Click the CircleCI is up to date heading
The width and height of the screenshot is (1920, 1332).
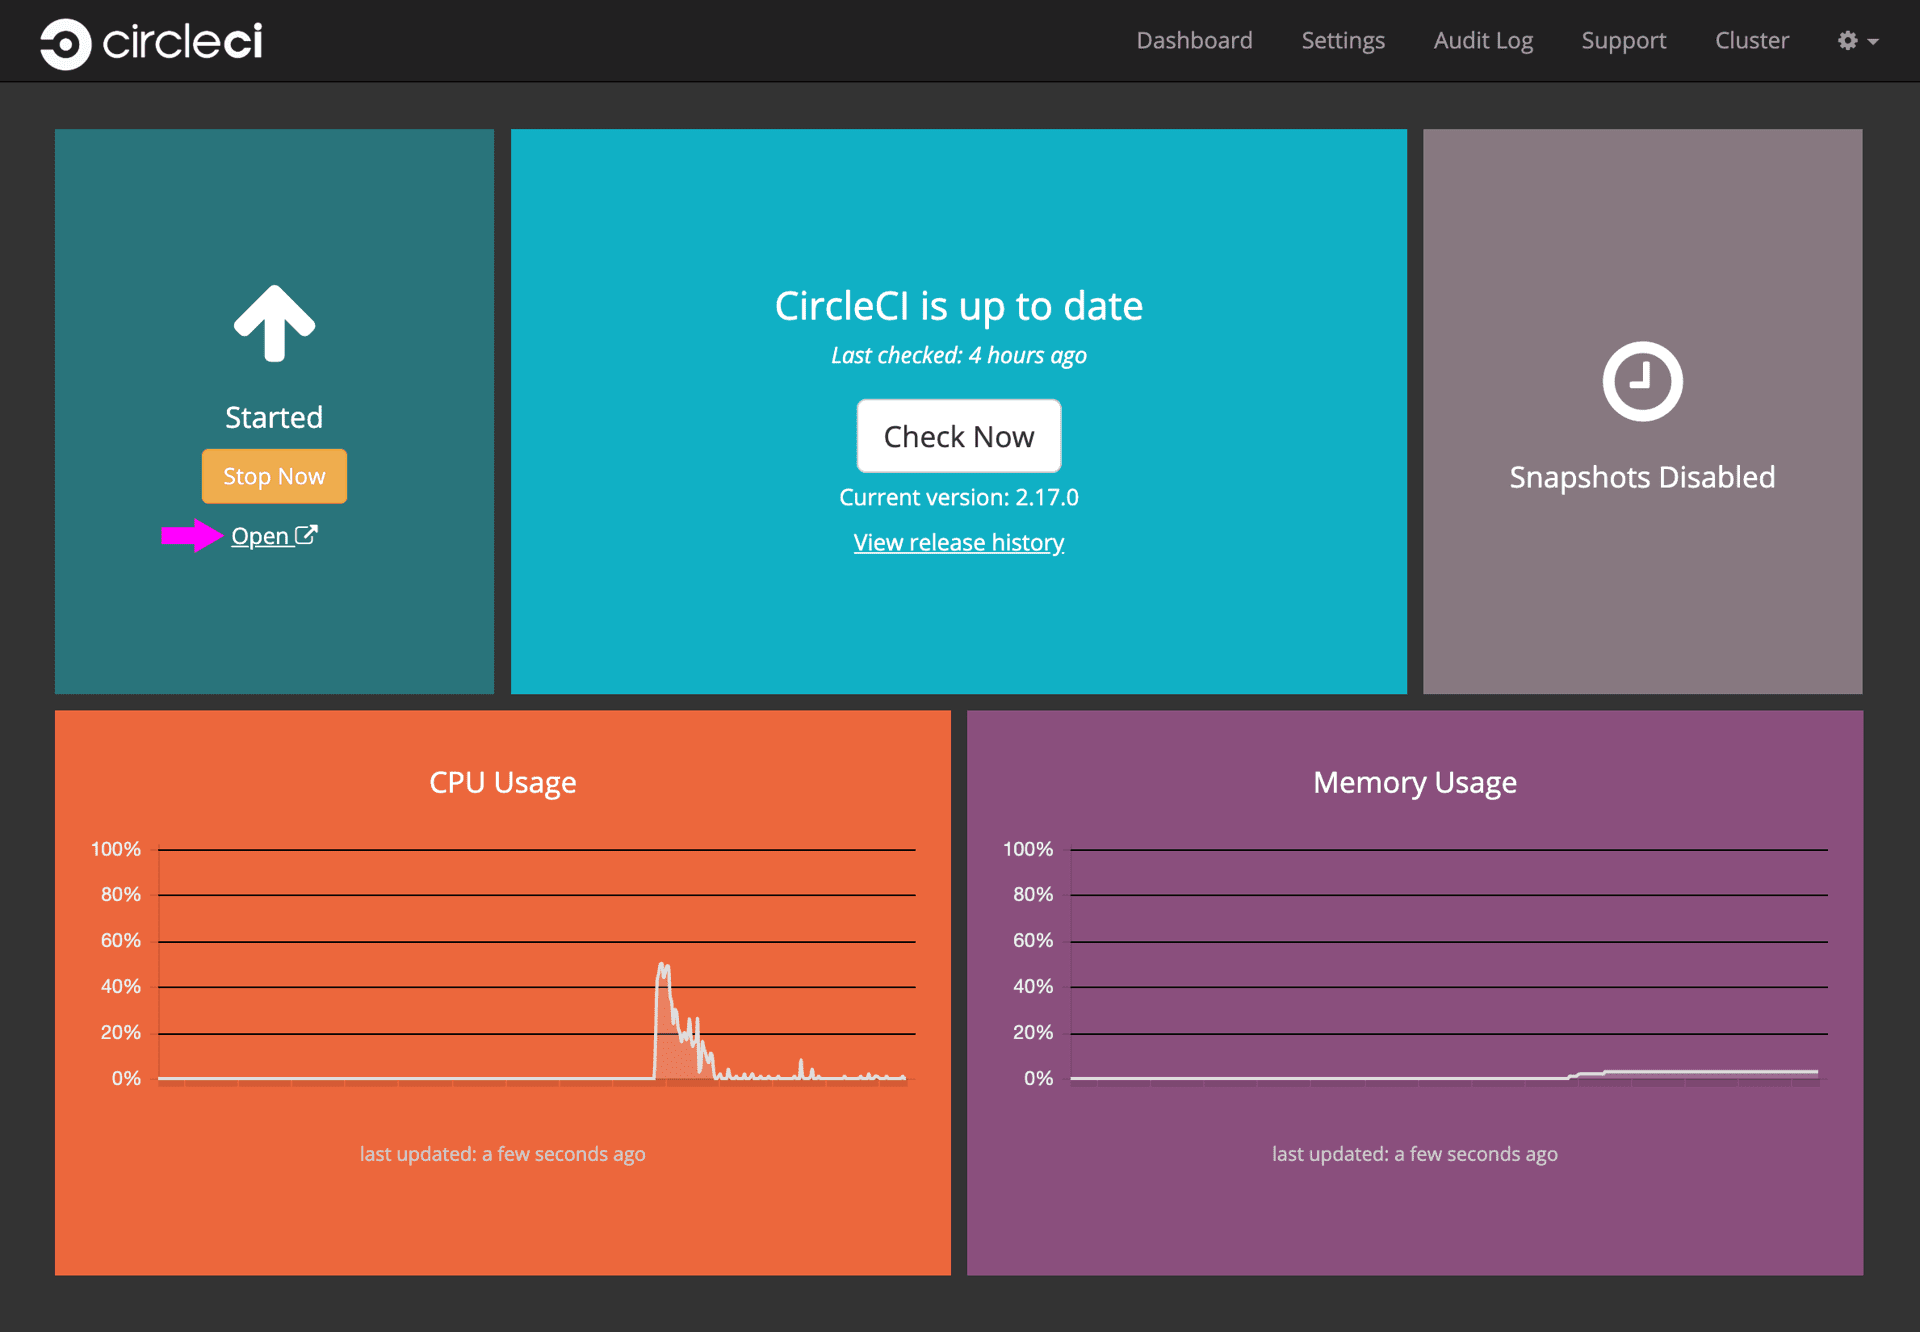[958, 306]
